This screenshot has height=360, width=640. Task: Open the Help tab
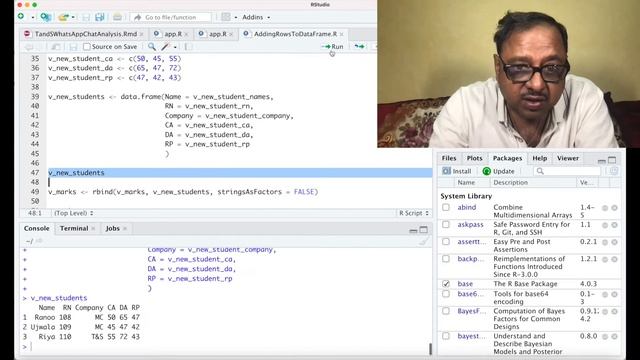[x=540, y=158]
